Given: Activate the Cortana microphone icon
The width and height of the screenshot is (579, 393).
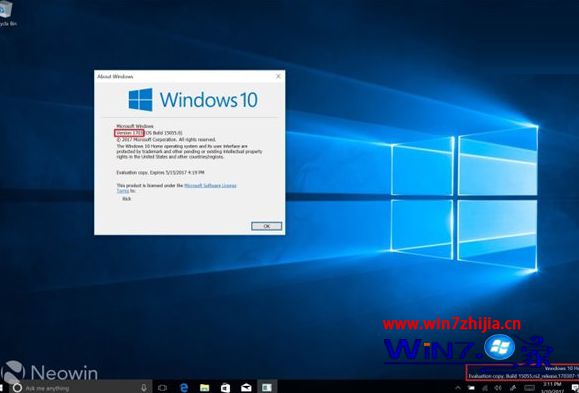Looking at the screenshot, I should point(144,387).
